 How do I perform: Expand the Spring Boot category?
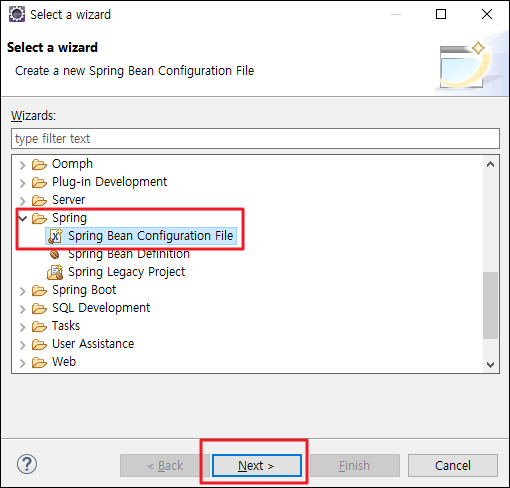click(22, 291)
